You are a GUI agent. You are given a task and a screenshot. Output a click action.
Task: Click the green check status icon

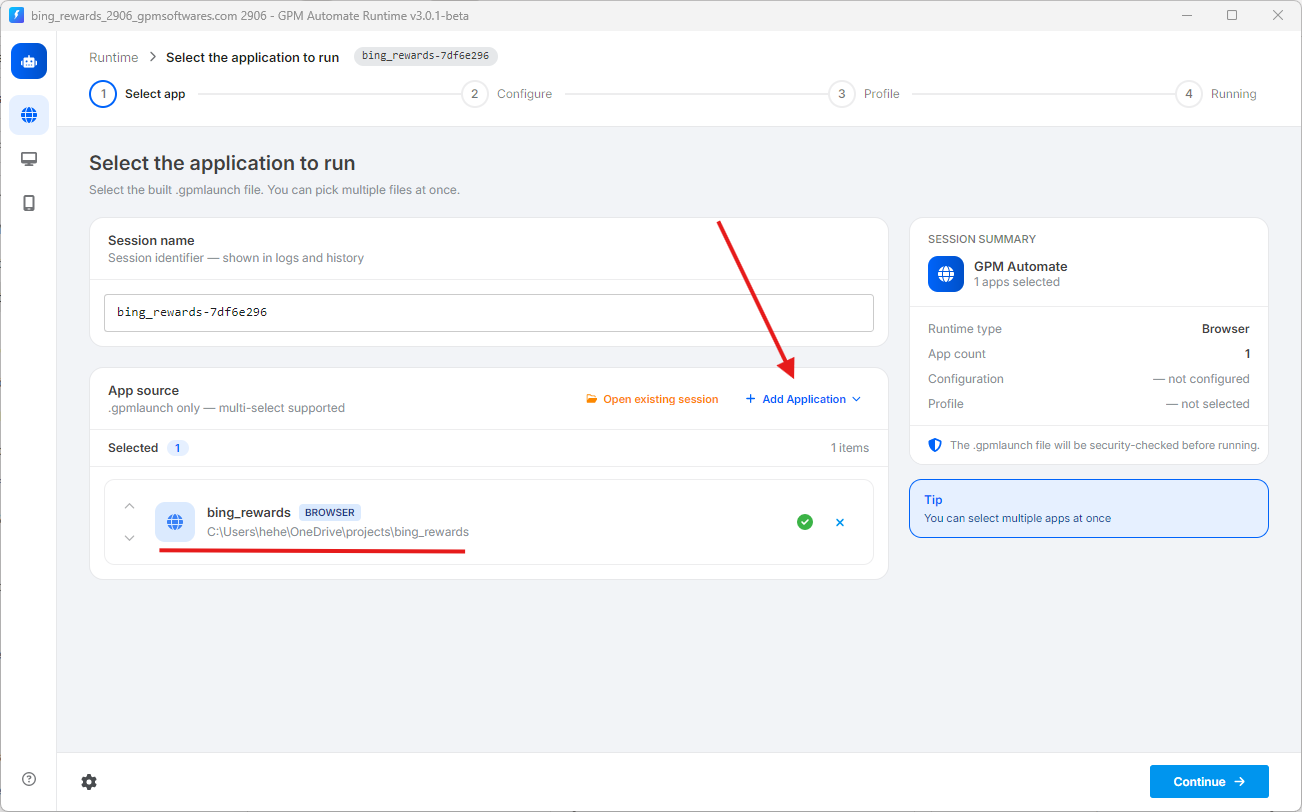(x=805, y=522)
